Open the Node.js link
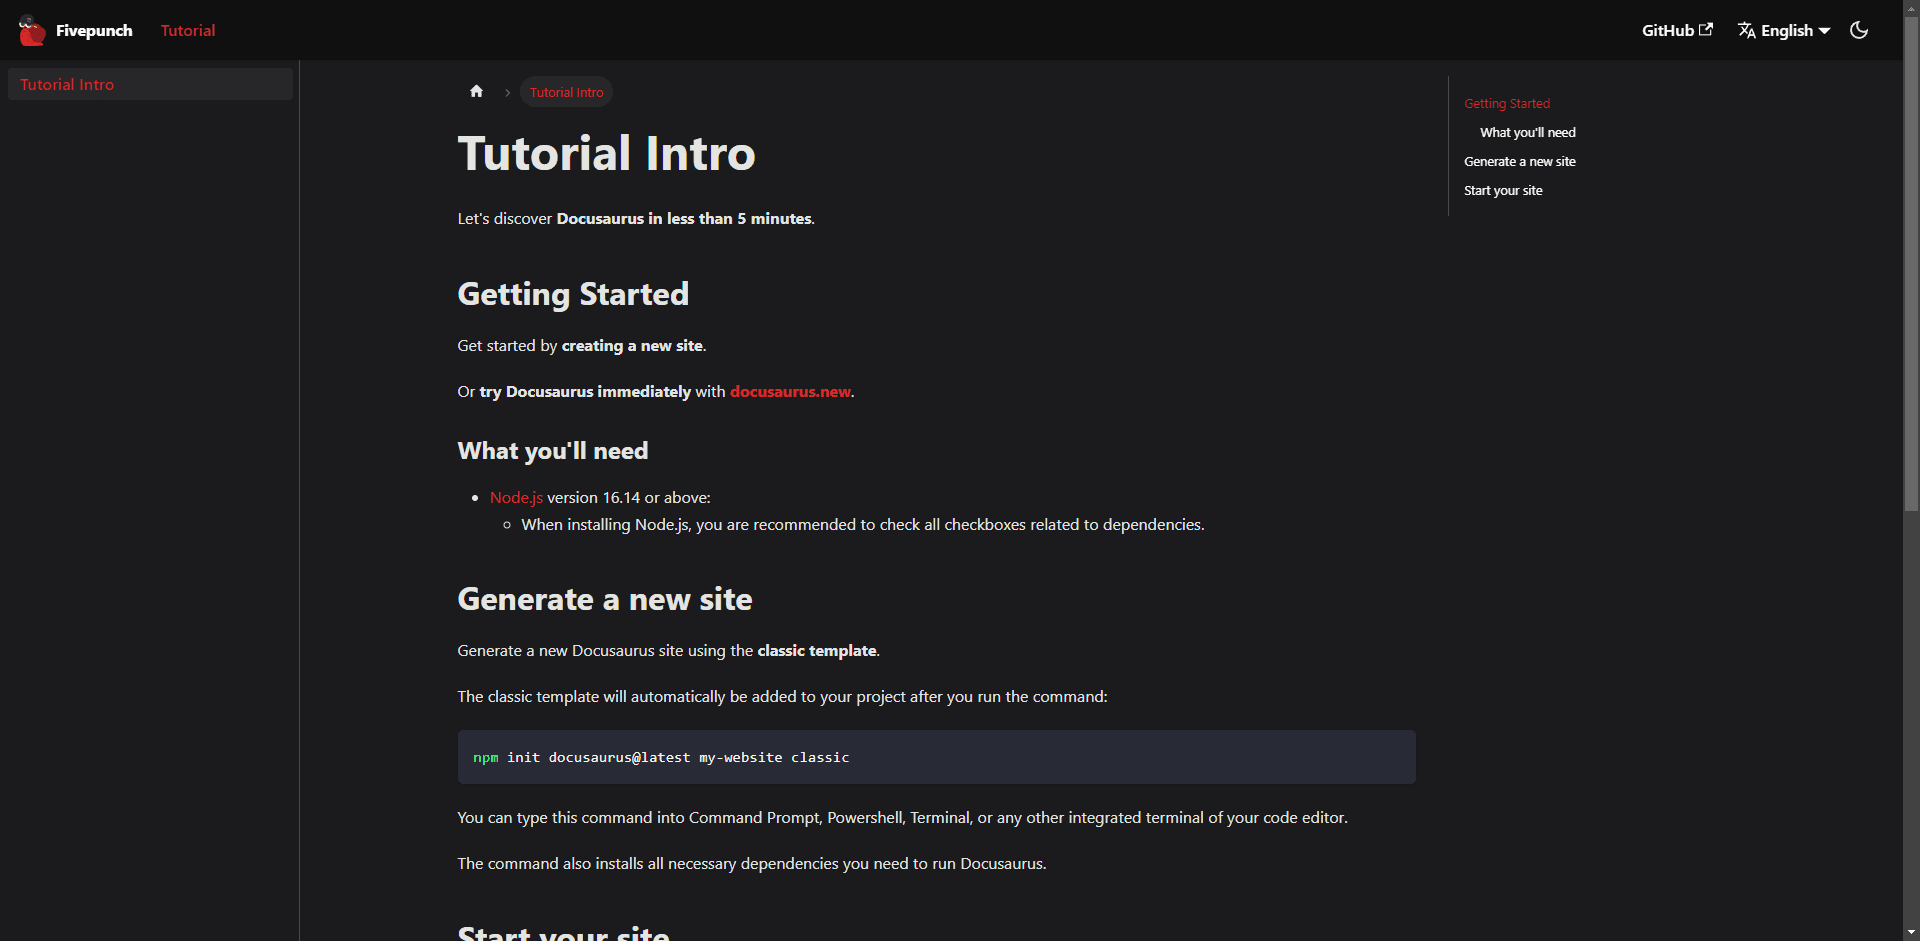Viewport: 1920px width, 941px height. pos(516,497)
